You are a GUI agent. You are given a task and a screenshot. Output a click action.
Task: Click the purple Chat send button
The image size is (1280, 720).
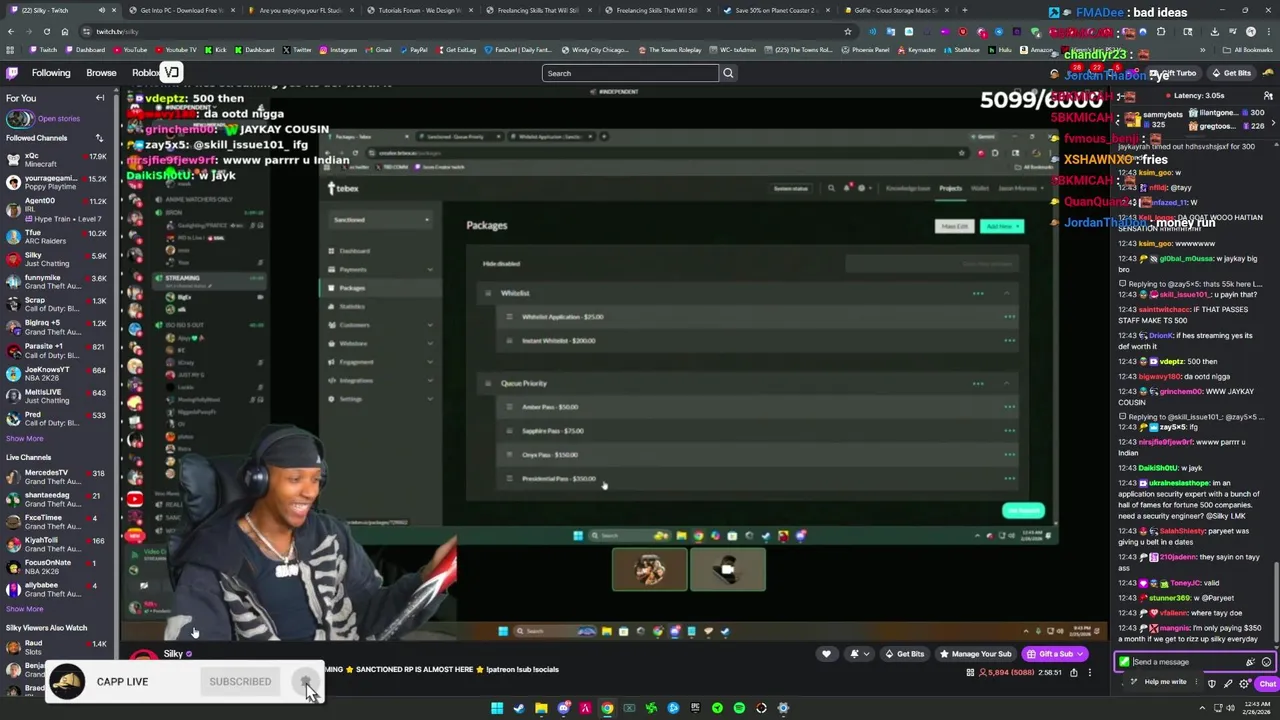click(1267, 684)
